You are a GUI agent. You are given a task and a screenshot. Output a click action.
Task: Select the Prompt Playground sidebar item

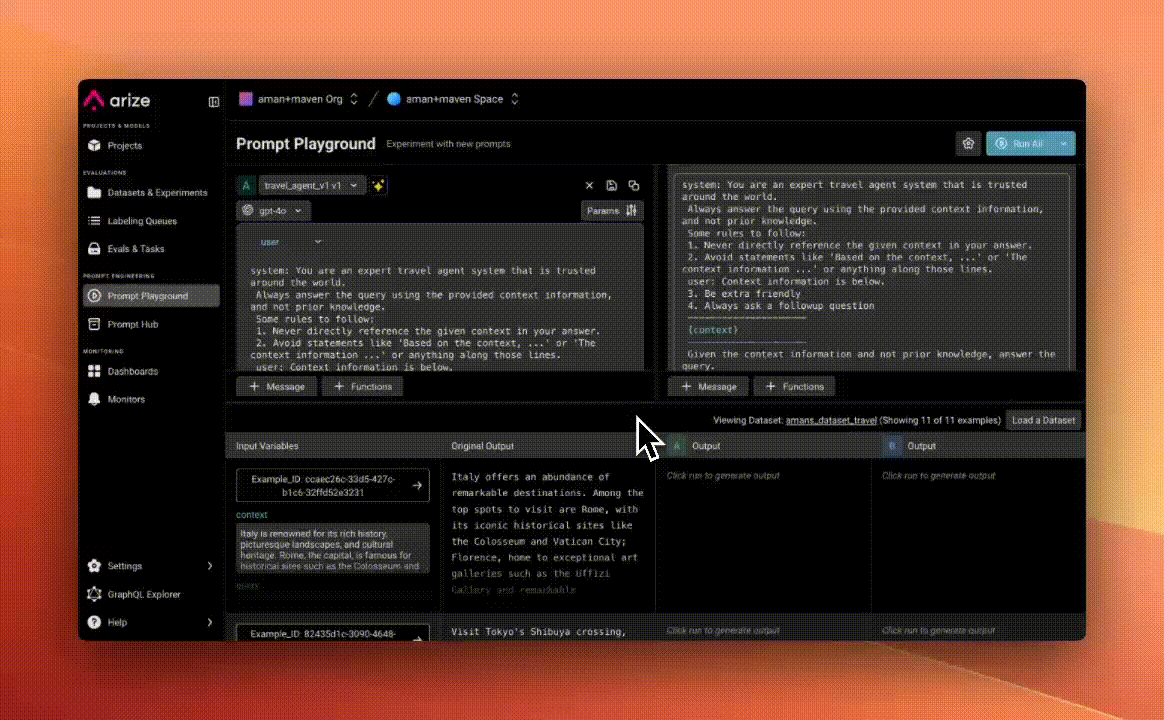(151, 295)
